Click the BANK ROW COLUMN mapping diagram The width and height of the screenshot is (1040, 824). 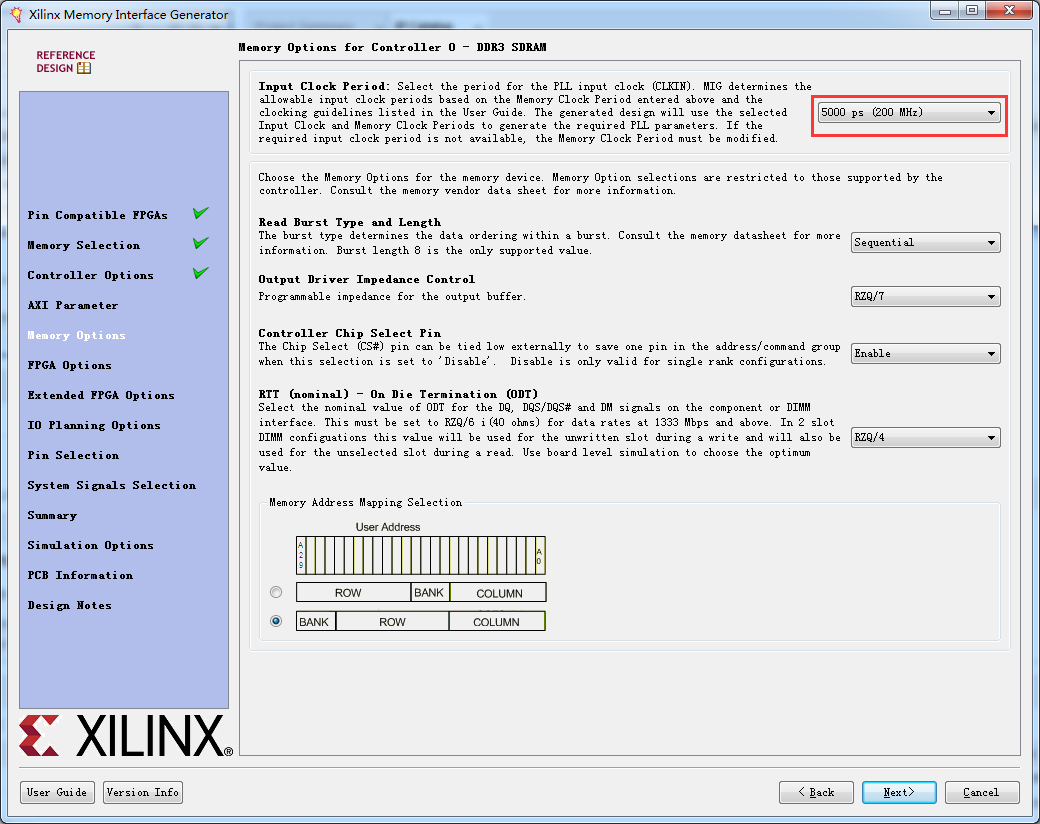click(x=421, y=622)
